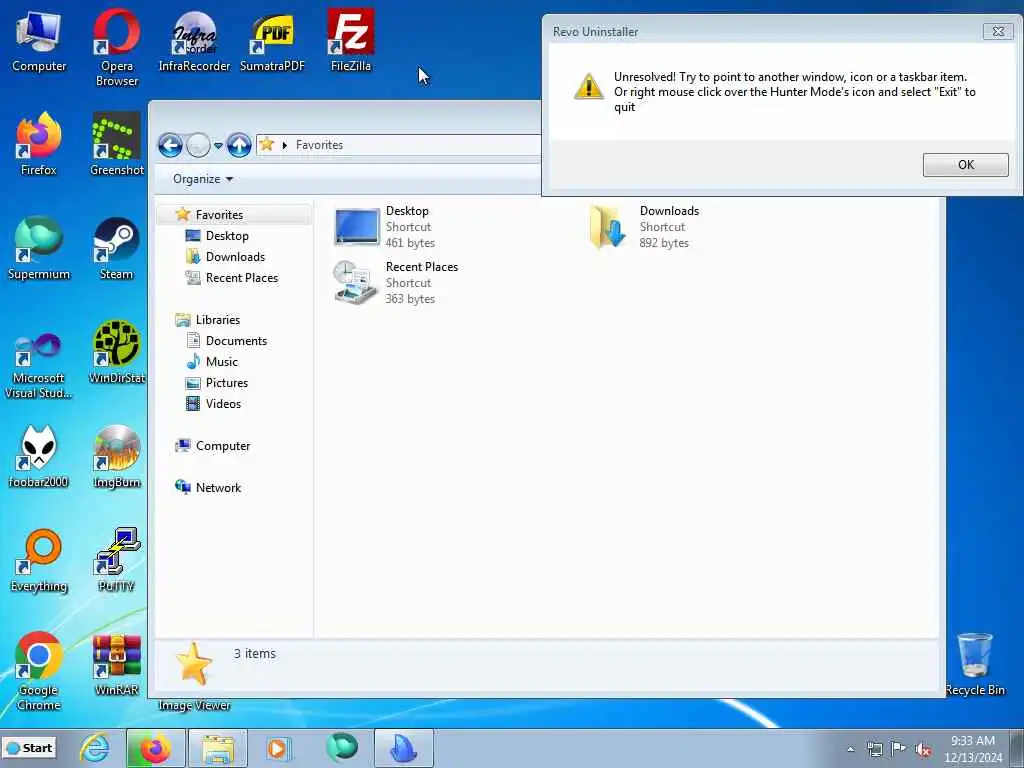
Task: Click the Favorites address bar field
Action: [x=398, y=145]
